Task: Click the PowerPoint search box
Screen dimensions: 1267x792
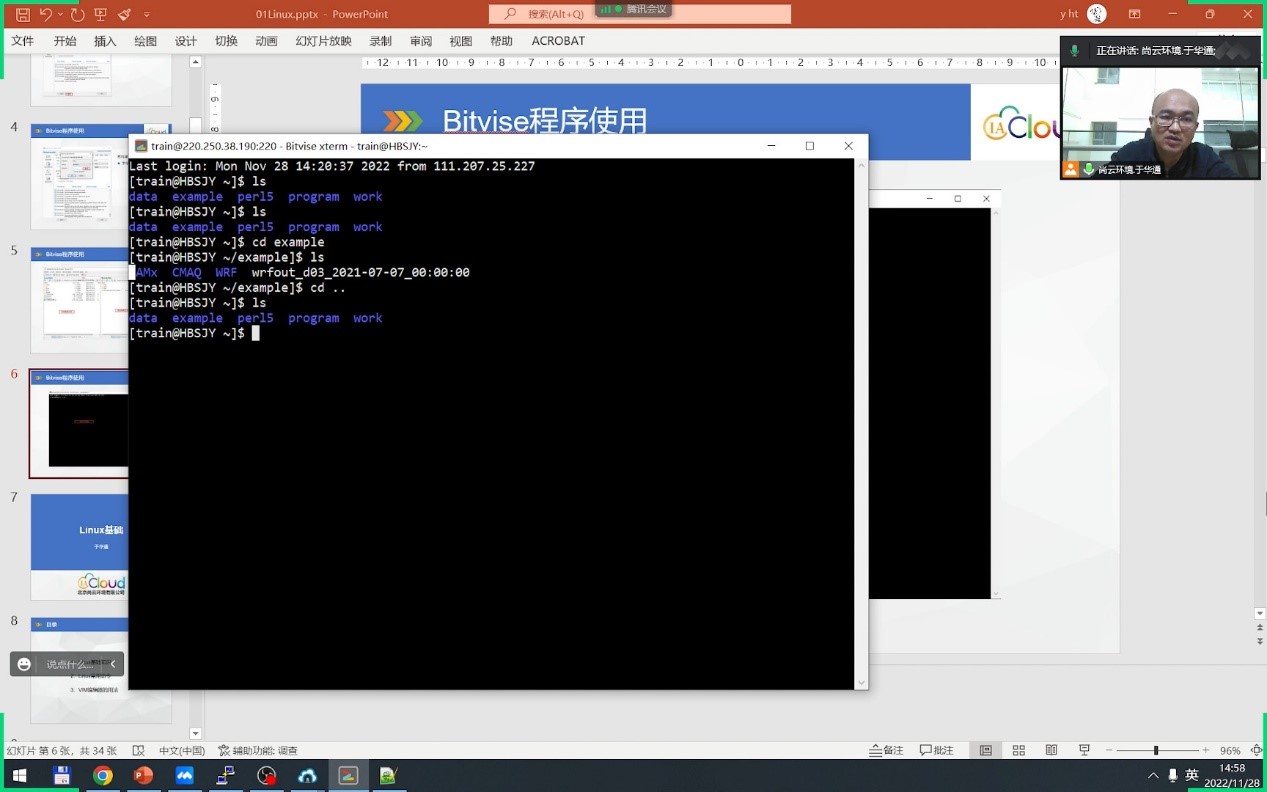Action: pos(640,14)
